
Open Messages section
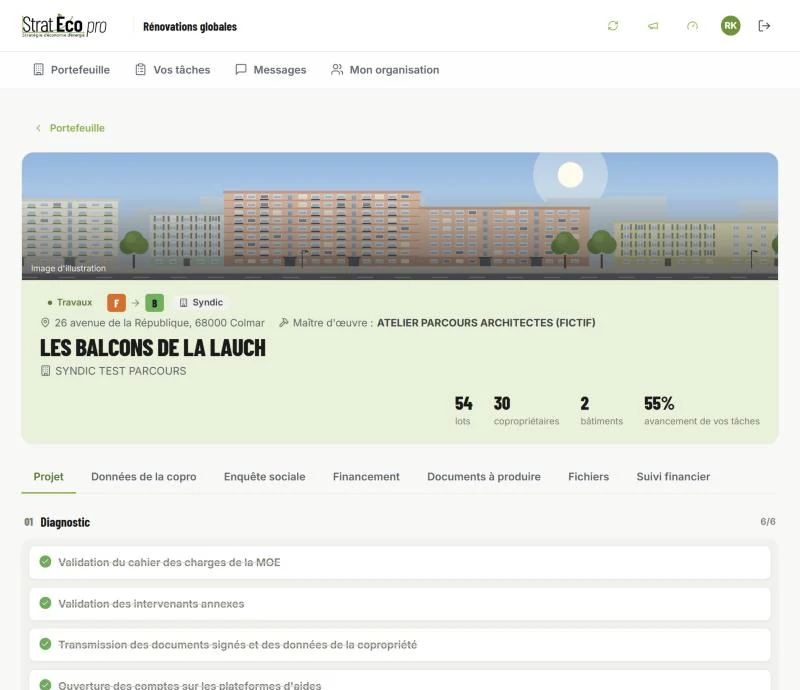coord(270,69)
